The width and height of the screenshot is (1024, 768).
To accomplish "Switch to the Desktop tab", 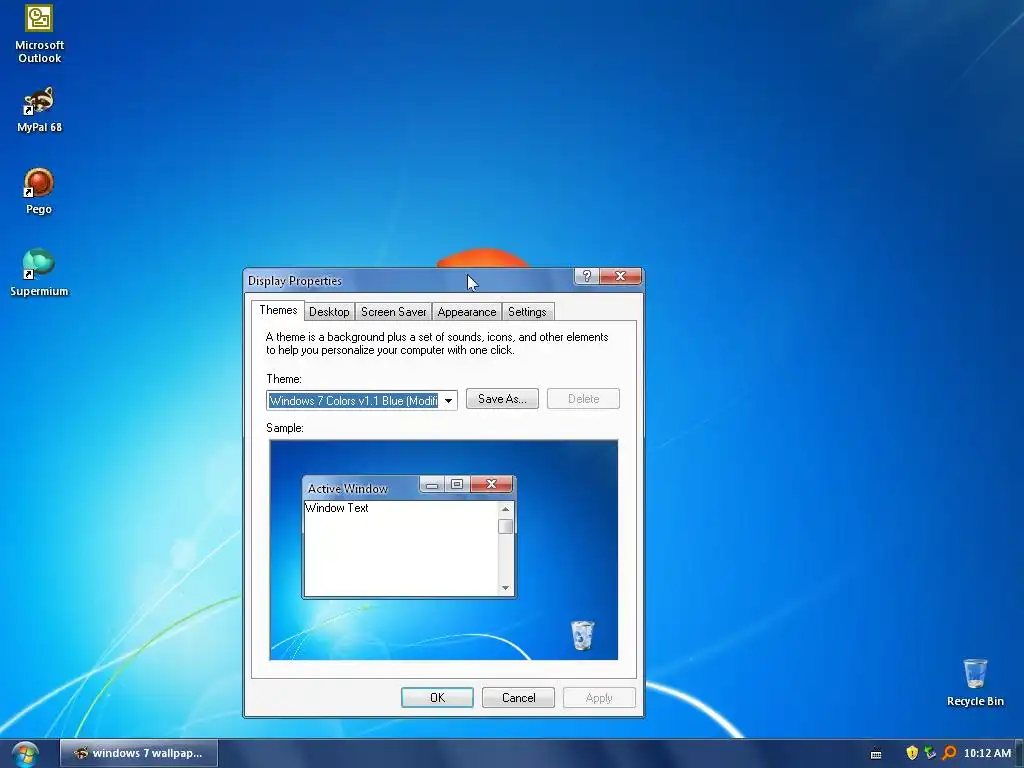I will 329,312.
